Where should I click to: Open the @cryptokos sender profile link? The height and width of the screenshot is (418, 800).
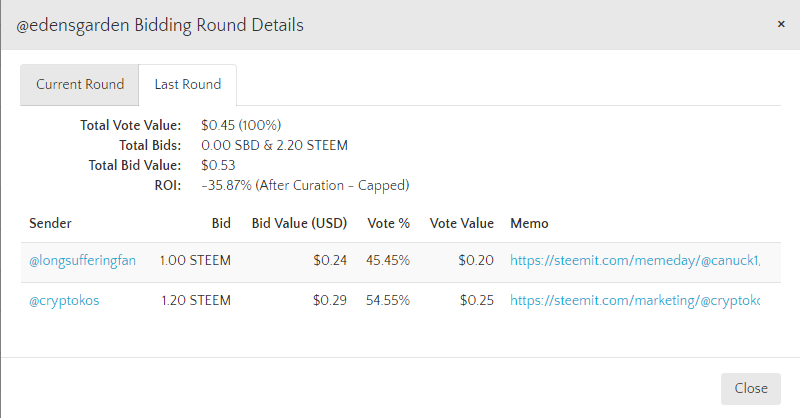[64, 301]
